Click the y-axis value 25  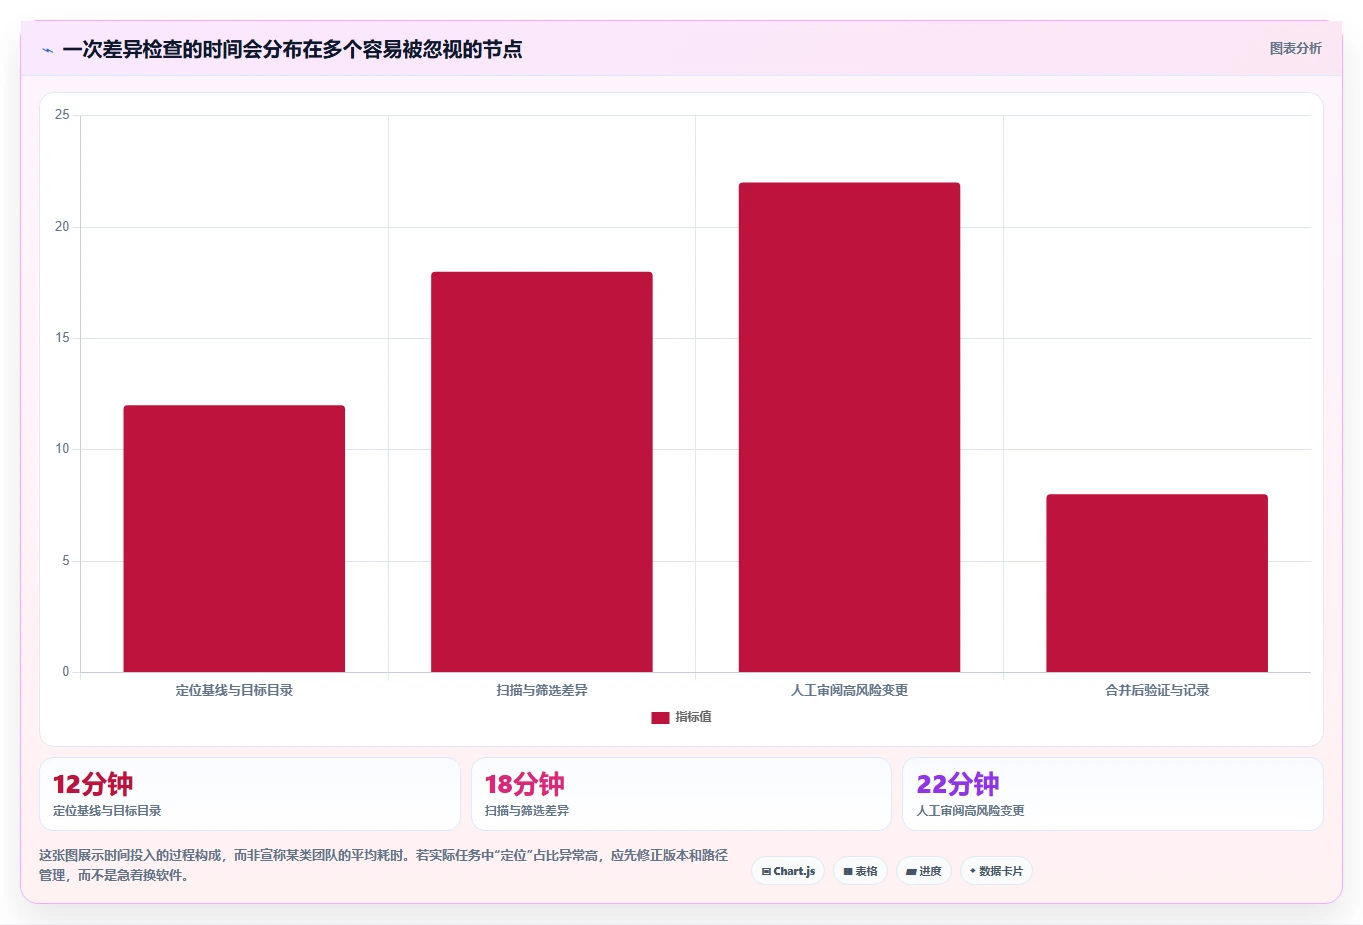click(62, 115)
